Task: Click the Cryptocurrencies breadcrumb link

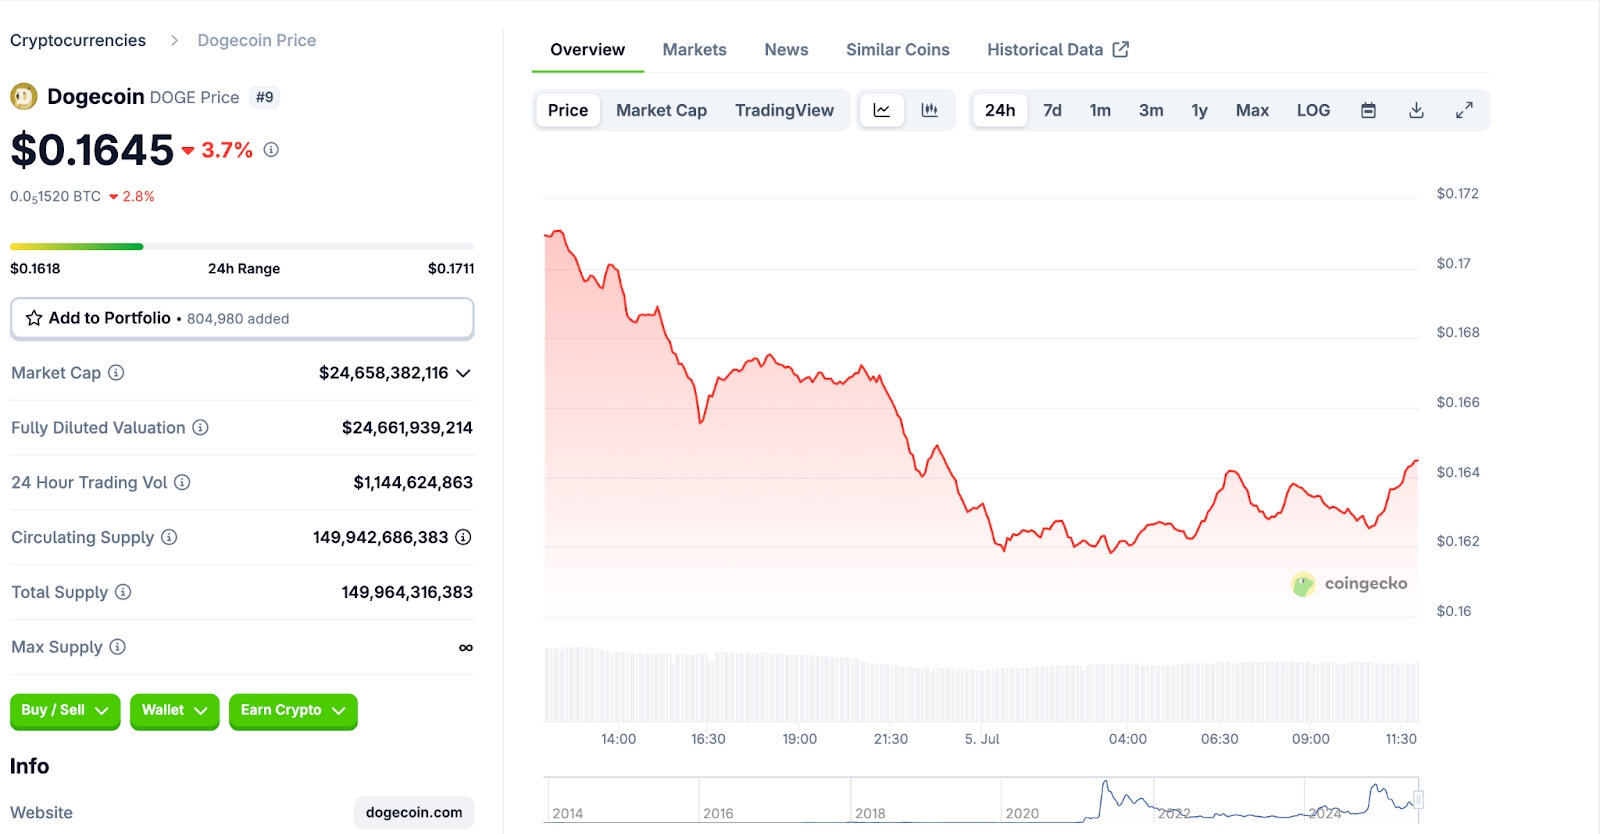Action: [x=78, y=40]
